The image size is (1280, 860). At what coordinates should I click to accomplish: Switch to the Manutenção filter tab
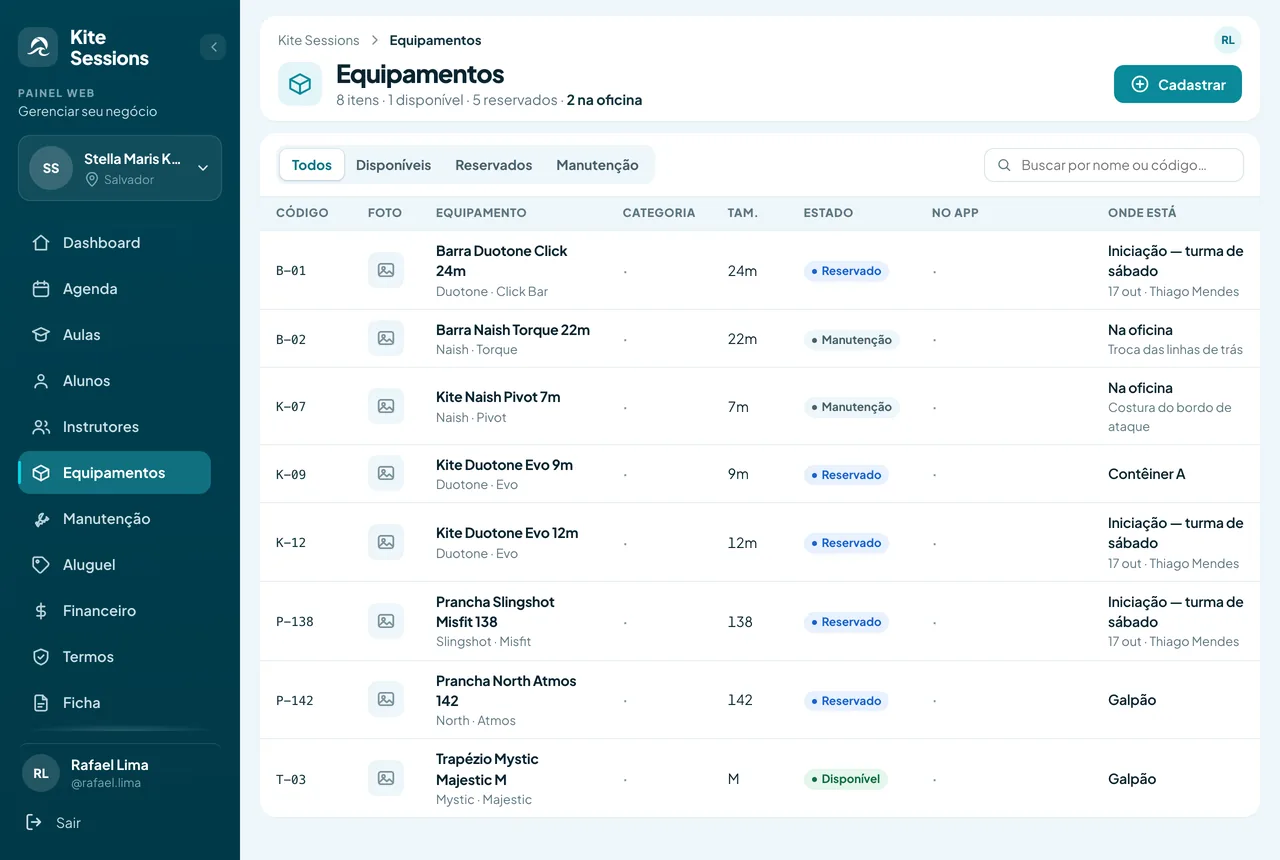(x=597, y=165)
